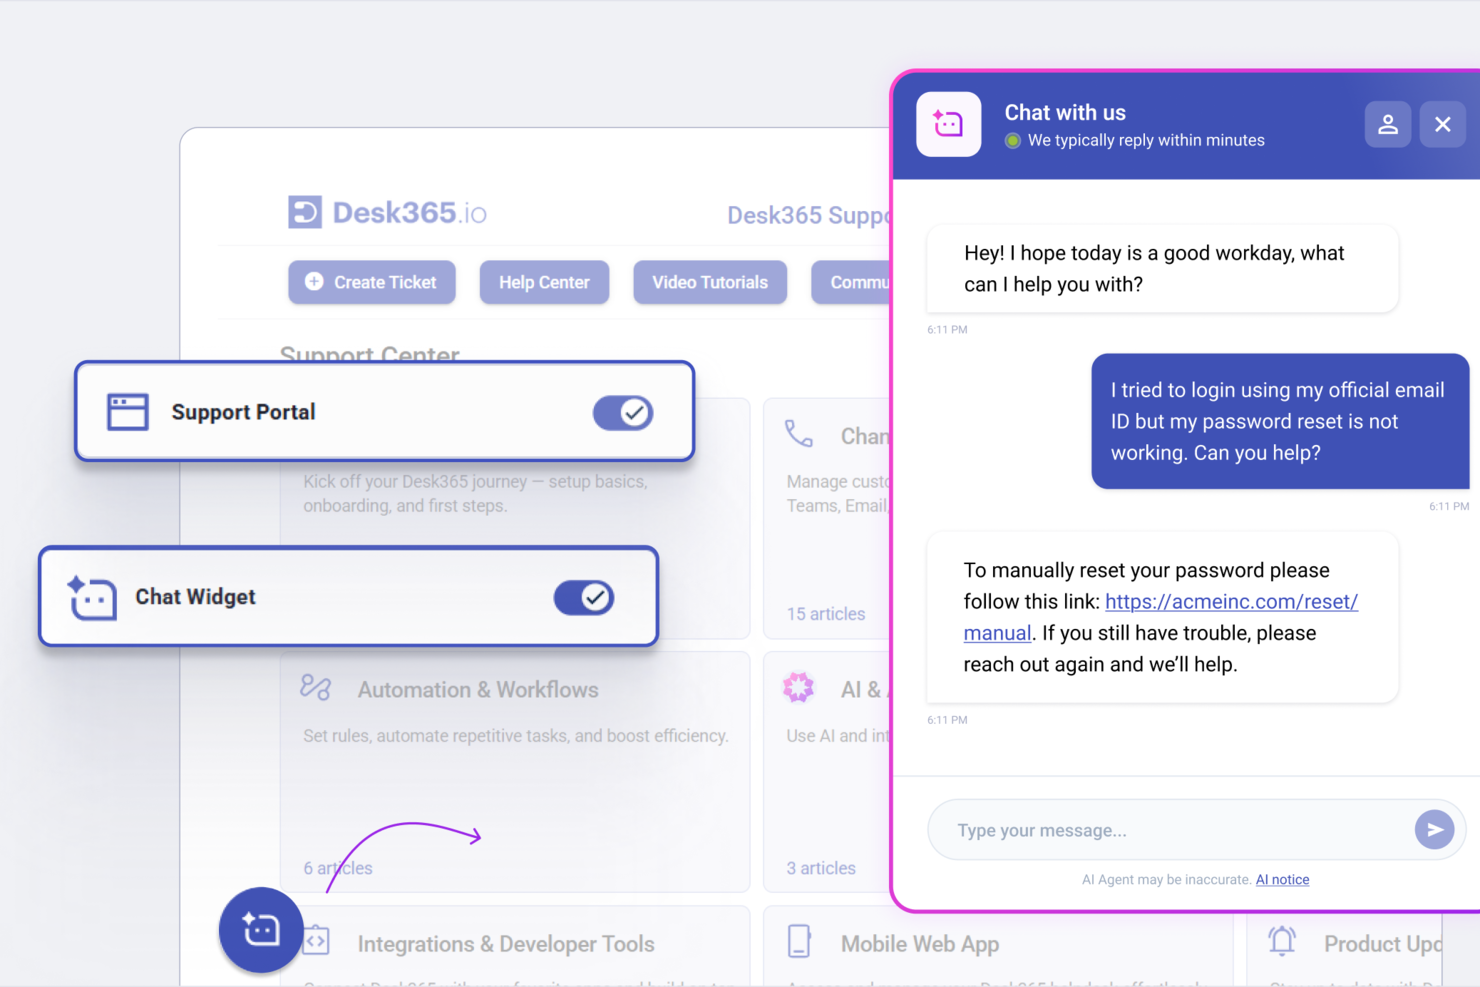Click the chatbot icon in the chat header
The height and width of the screenshot is (987, 1480).
click(x=948, y=124)
